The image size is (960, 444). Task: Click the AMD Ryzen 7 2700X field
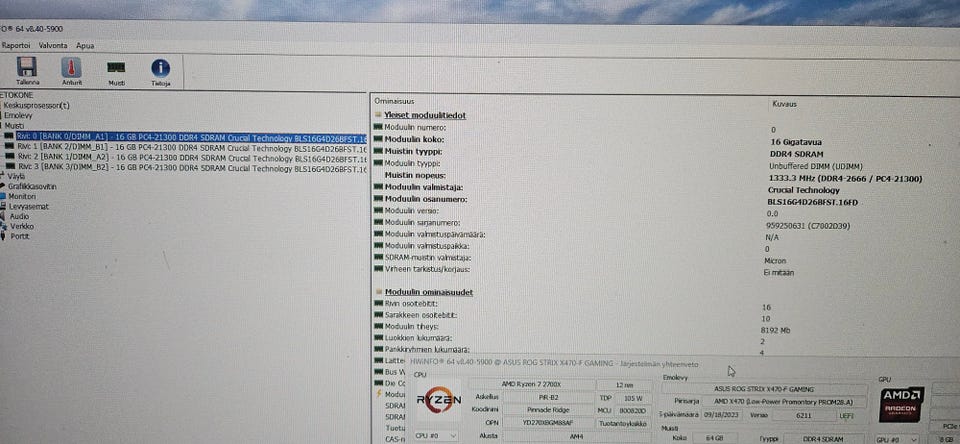click(532, 384)
